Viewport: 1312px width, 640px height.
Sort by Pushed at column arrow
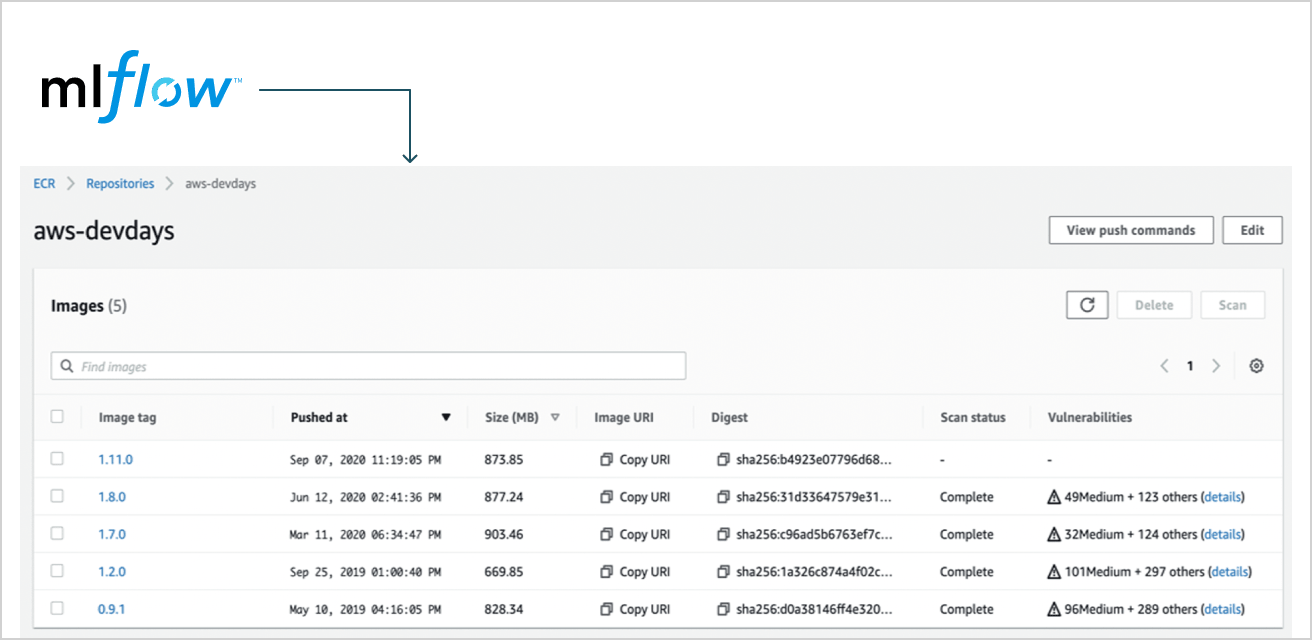pos(446,418)
